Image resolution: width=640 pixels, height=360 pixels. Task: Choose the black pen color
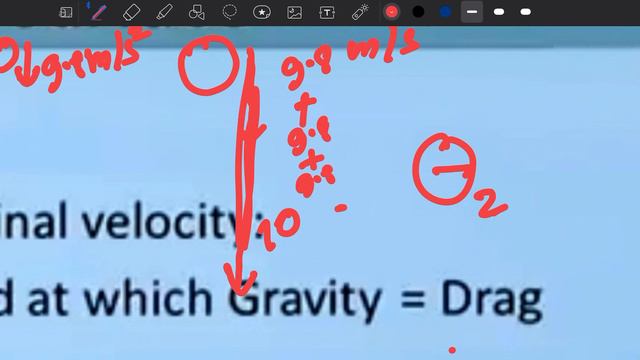[418, 12]
